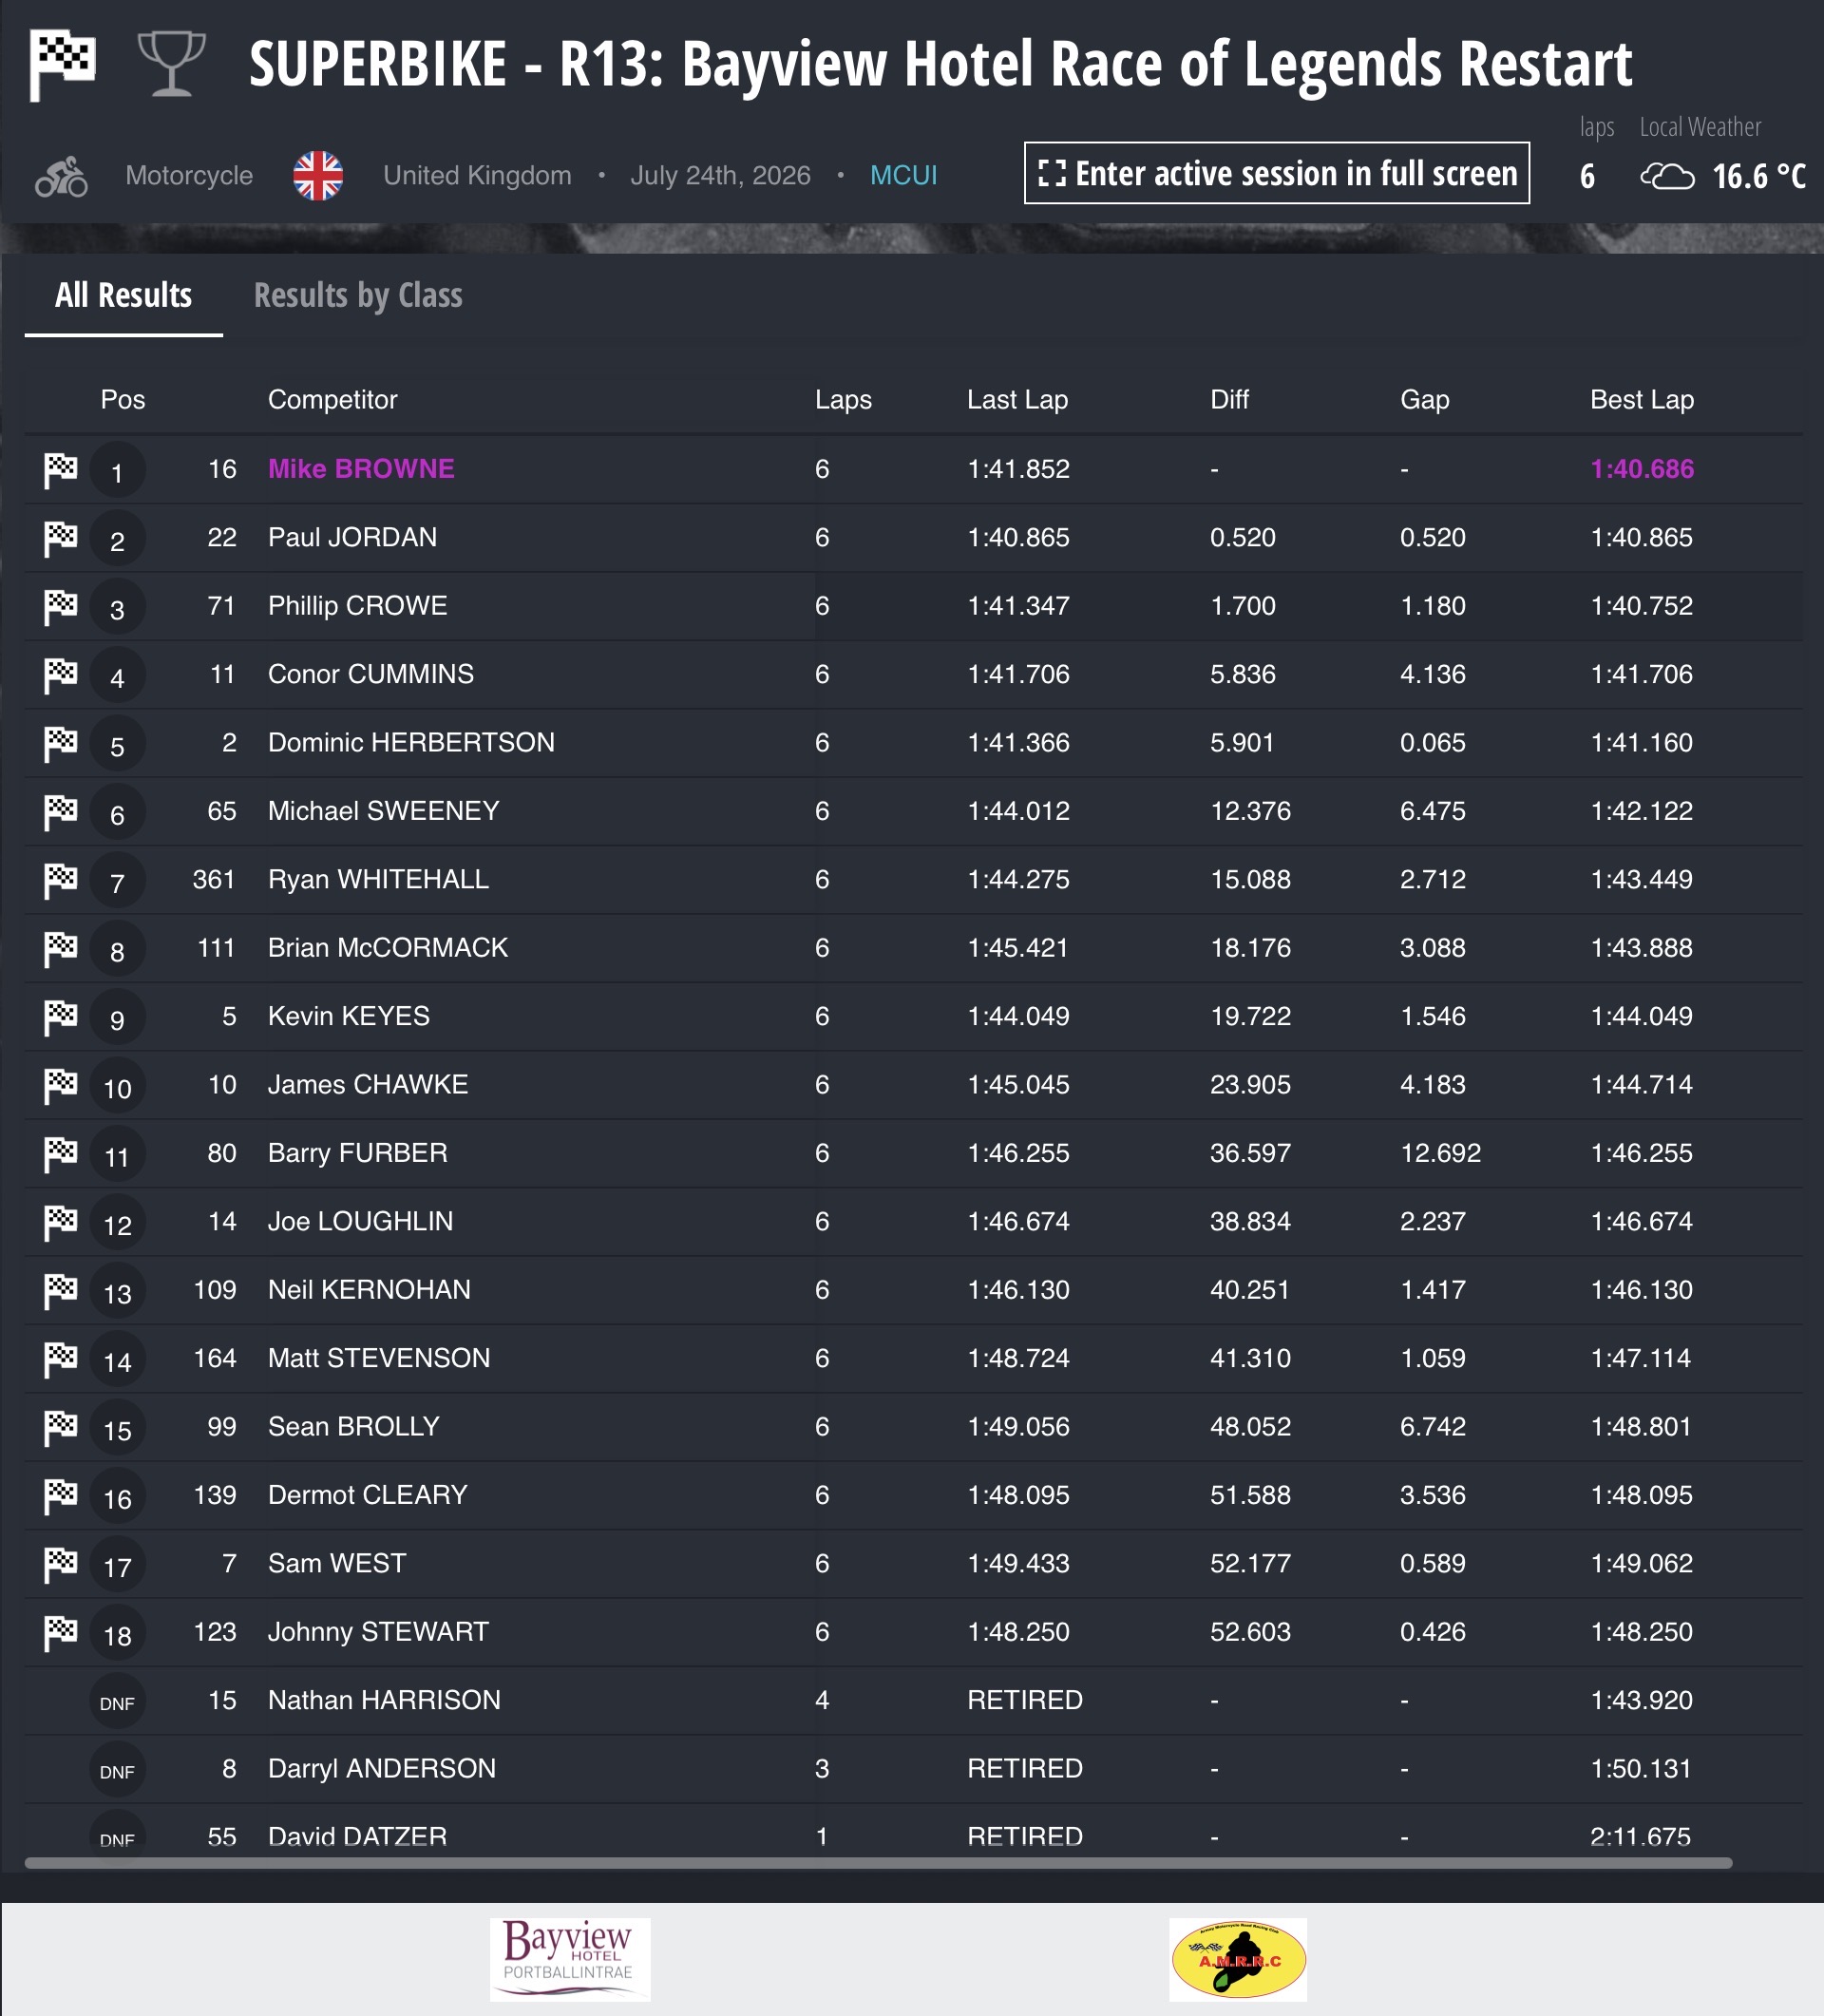The height and width of the screenshot is (2016, 1824).
Task: Click the Best Lap column header
Action: 1641,400
